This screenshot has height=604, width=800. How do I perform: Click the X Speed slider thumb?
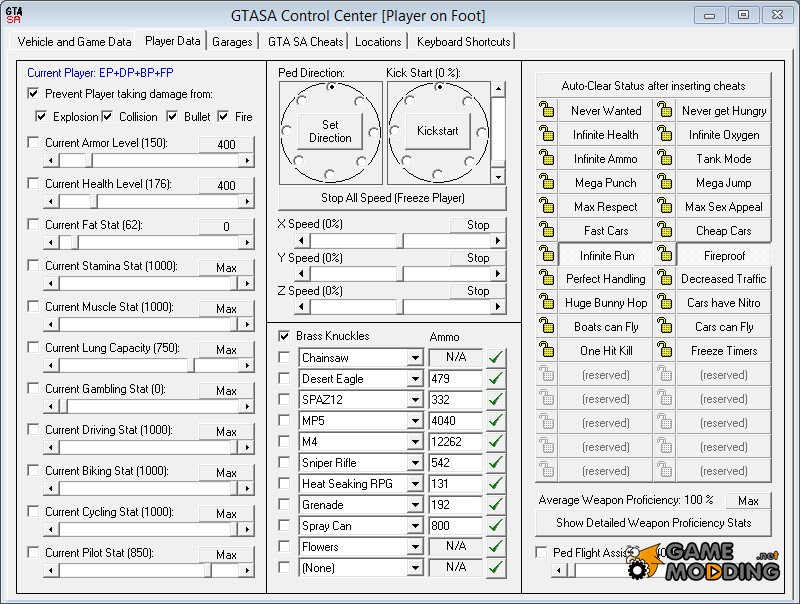399,240
